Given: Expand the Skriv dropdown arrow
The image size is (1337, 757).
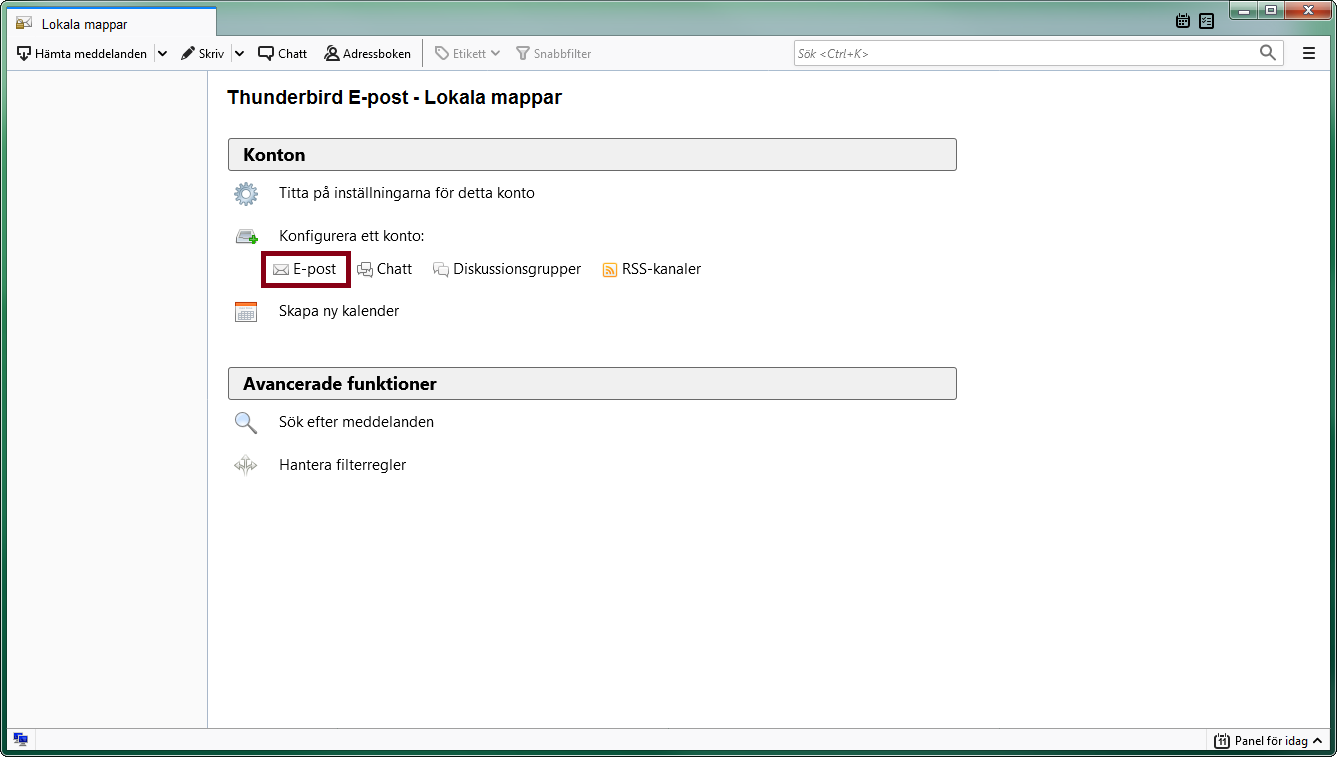Looking at the screenshot, I should coord(239,54).
